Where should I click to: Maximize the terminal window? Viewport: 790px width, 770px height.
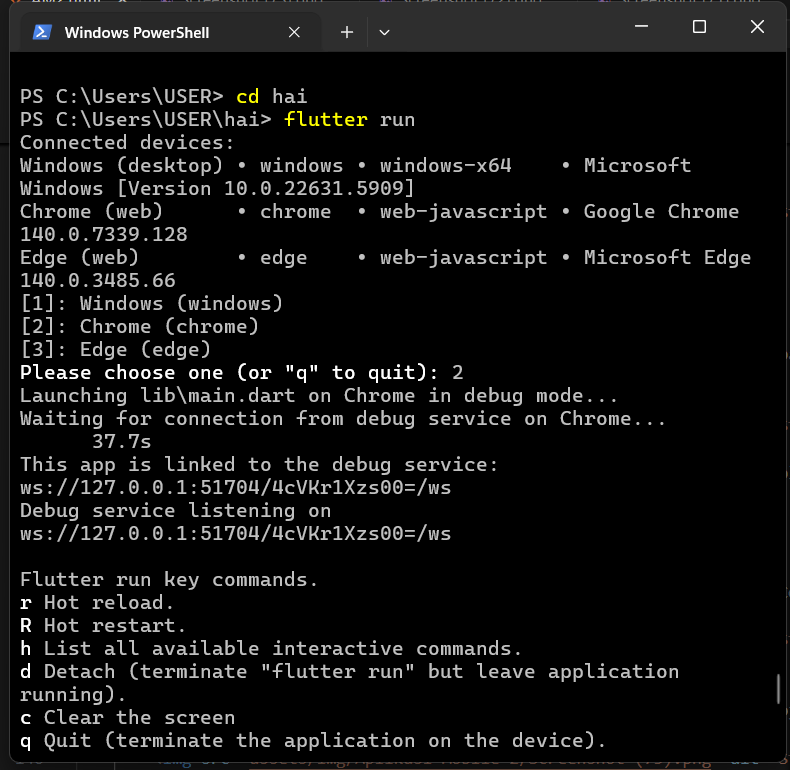point(699,26)
